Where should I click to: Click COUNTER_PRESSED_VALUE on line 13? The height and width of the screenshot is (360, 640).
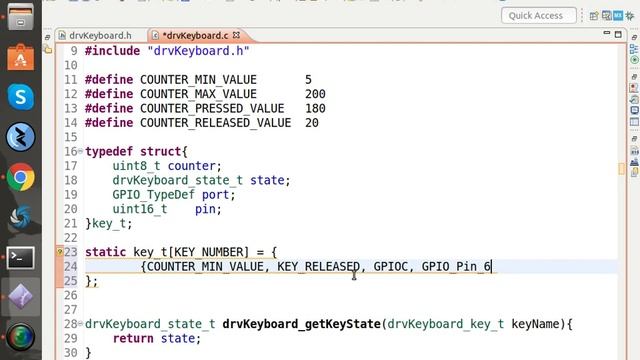(212, 109)
